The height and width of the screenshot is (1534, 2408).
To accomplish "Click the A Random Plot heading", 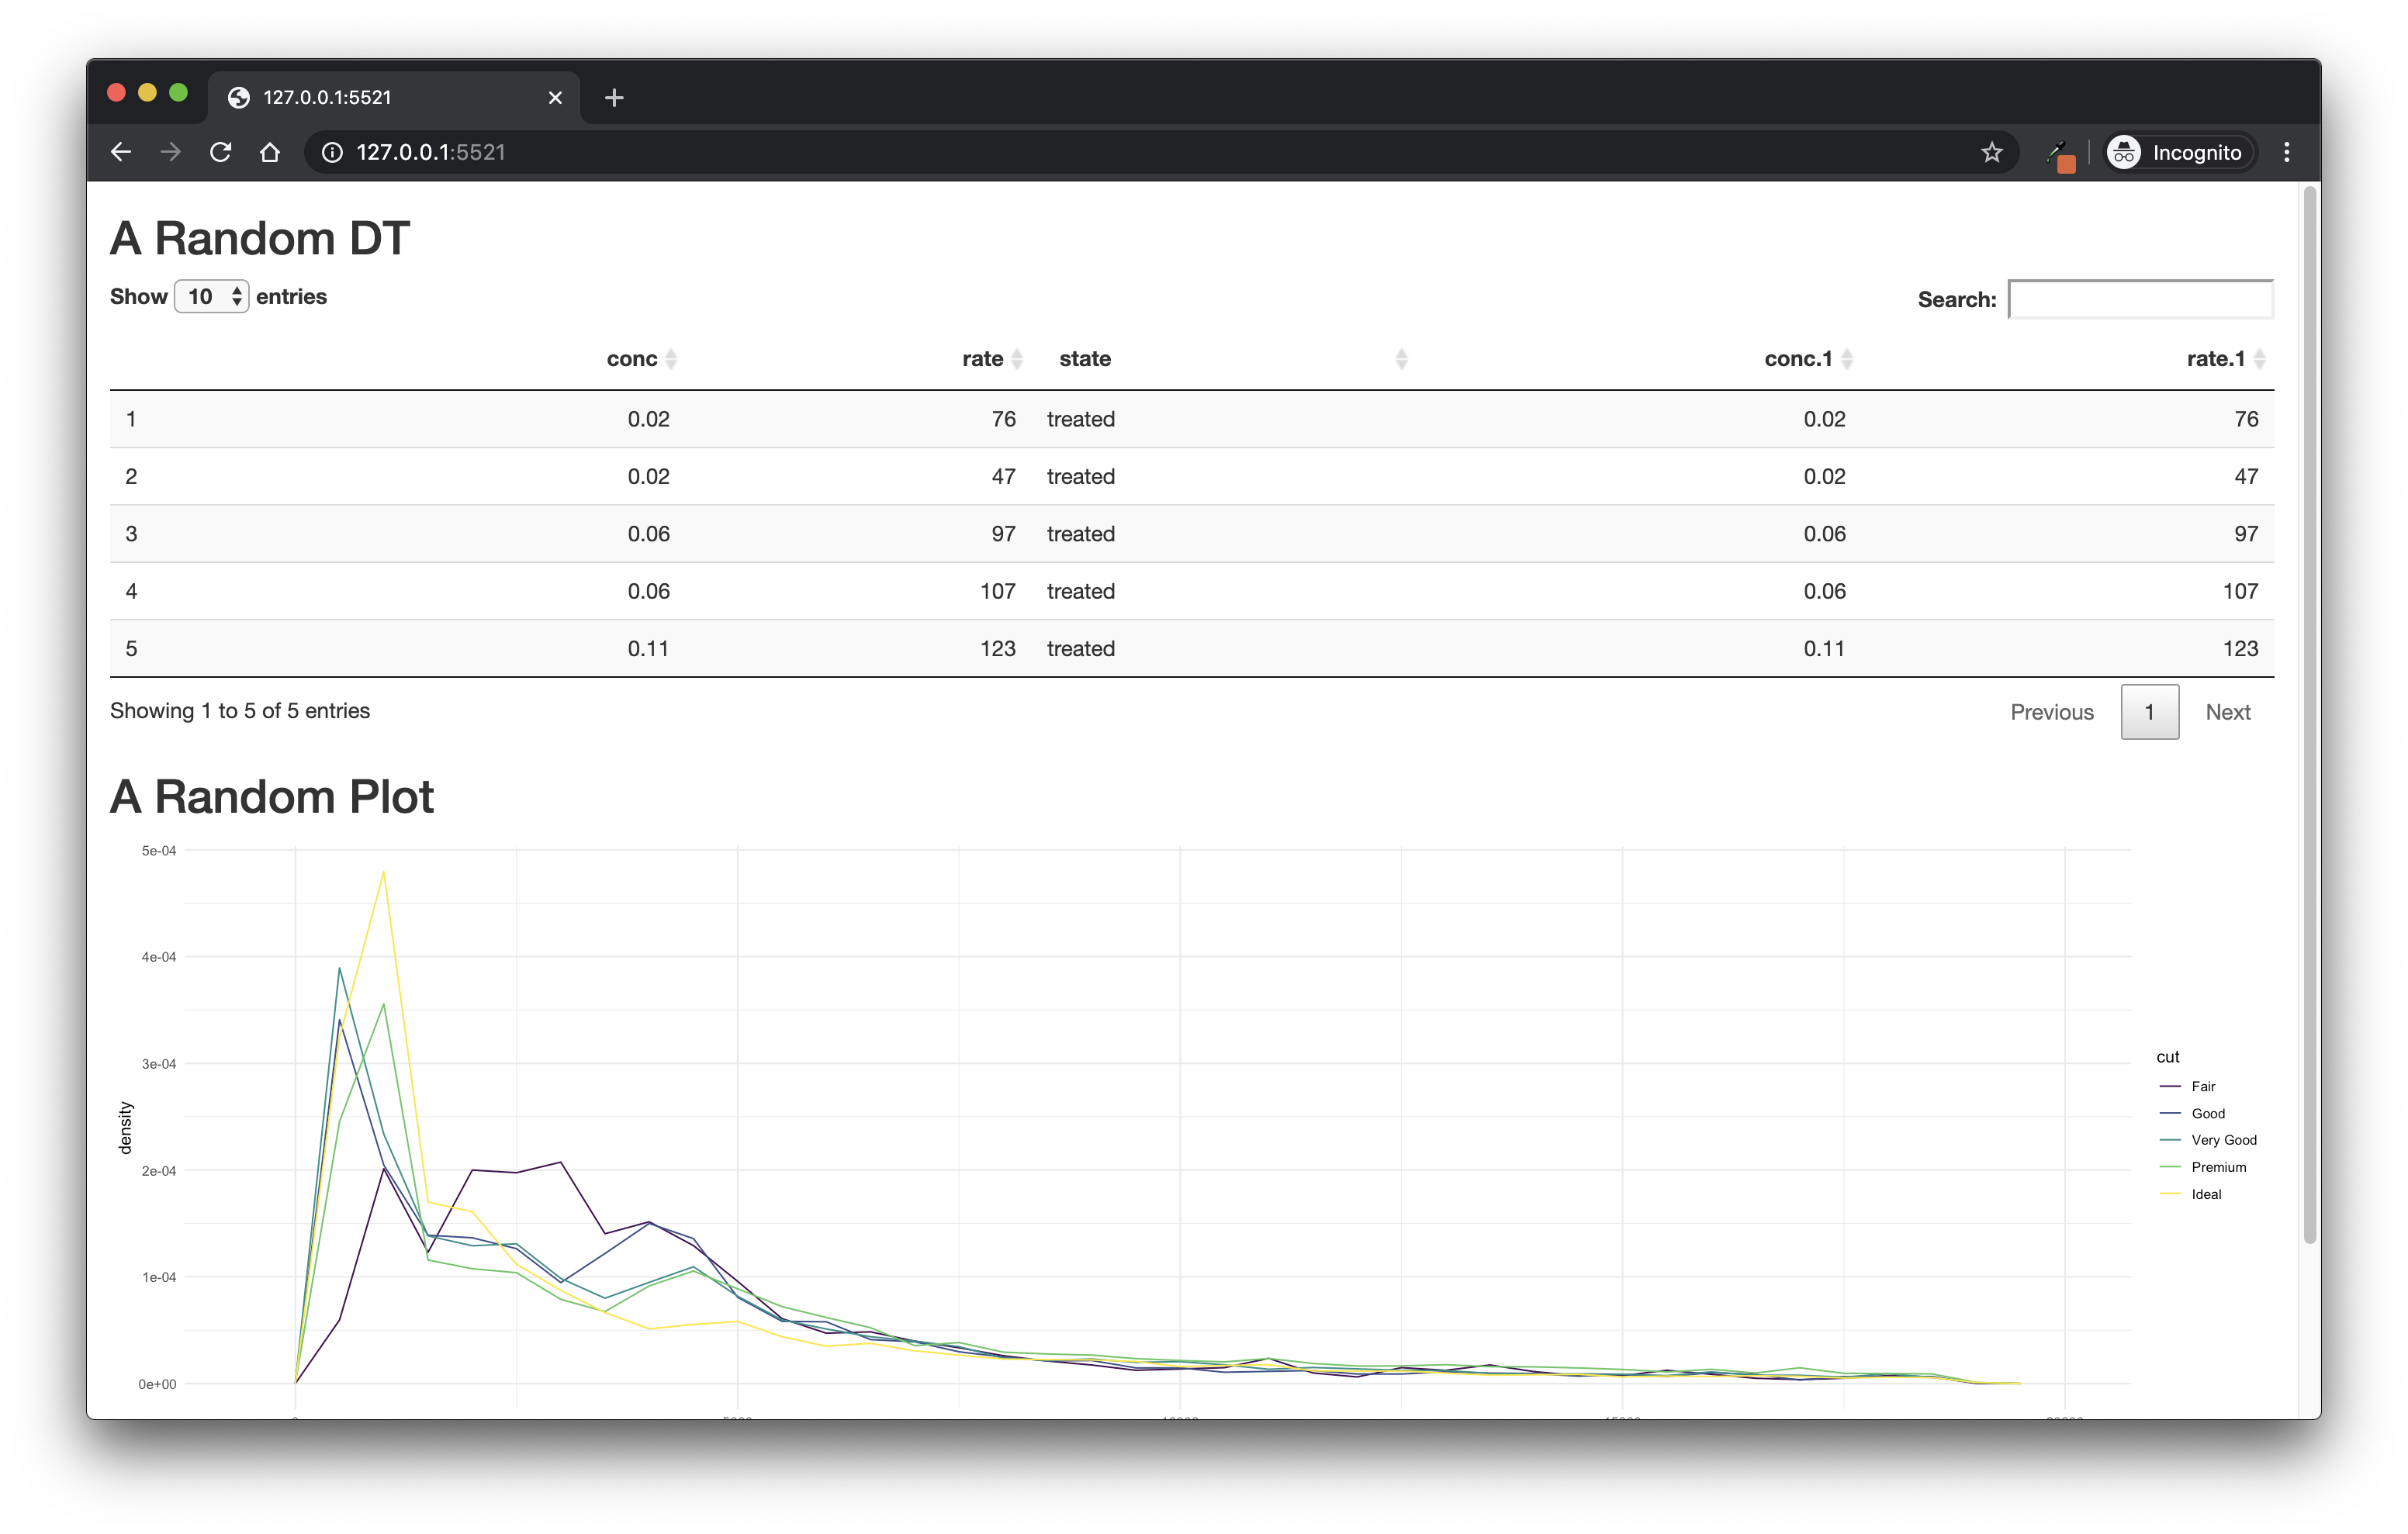I will click(272, 797).
